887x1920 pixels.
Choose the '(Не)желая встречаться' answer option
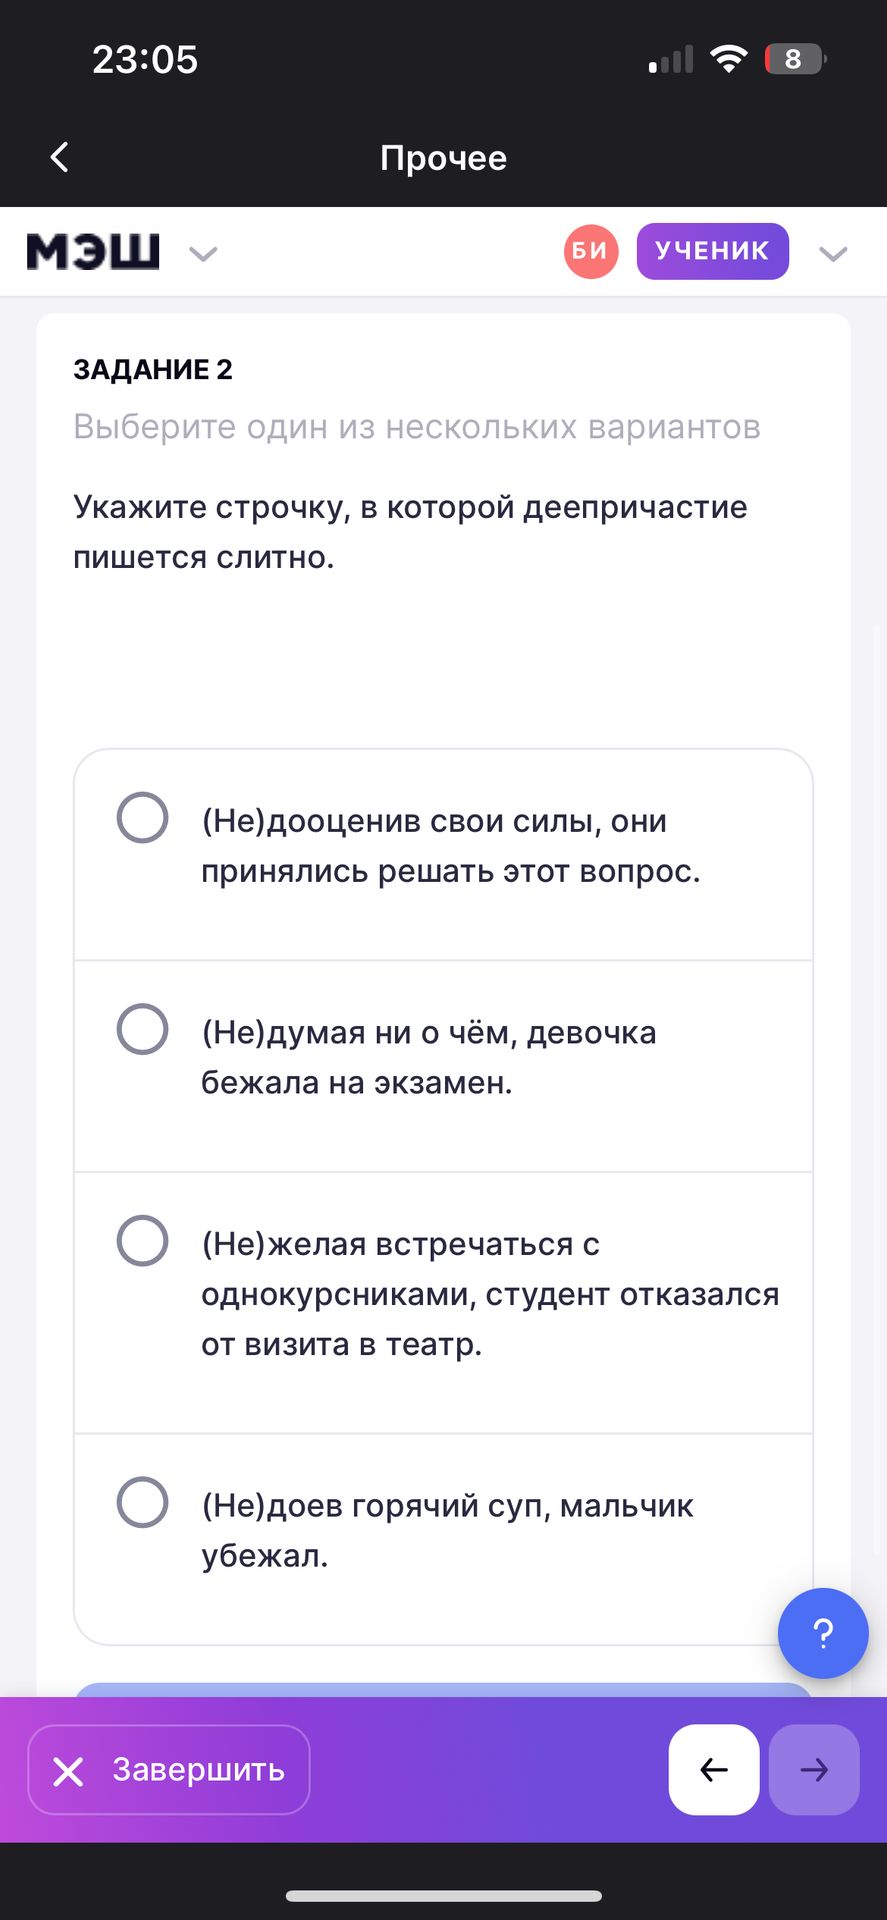143,1241
